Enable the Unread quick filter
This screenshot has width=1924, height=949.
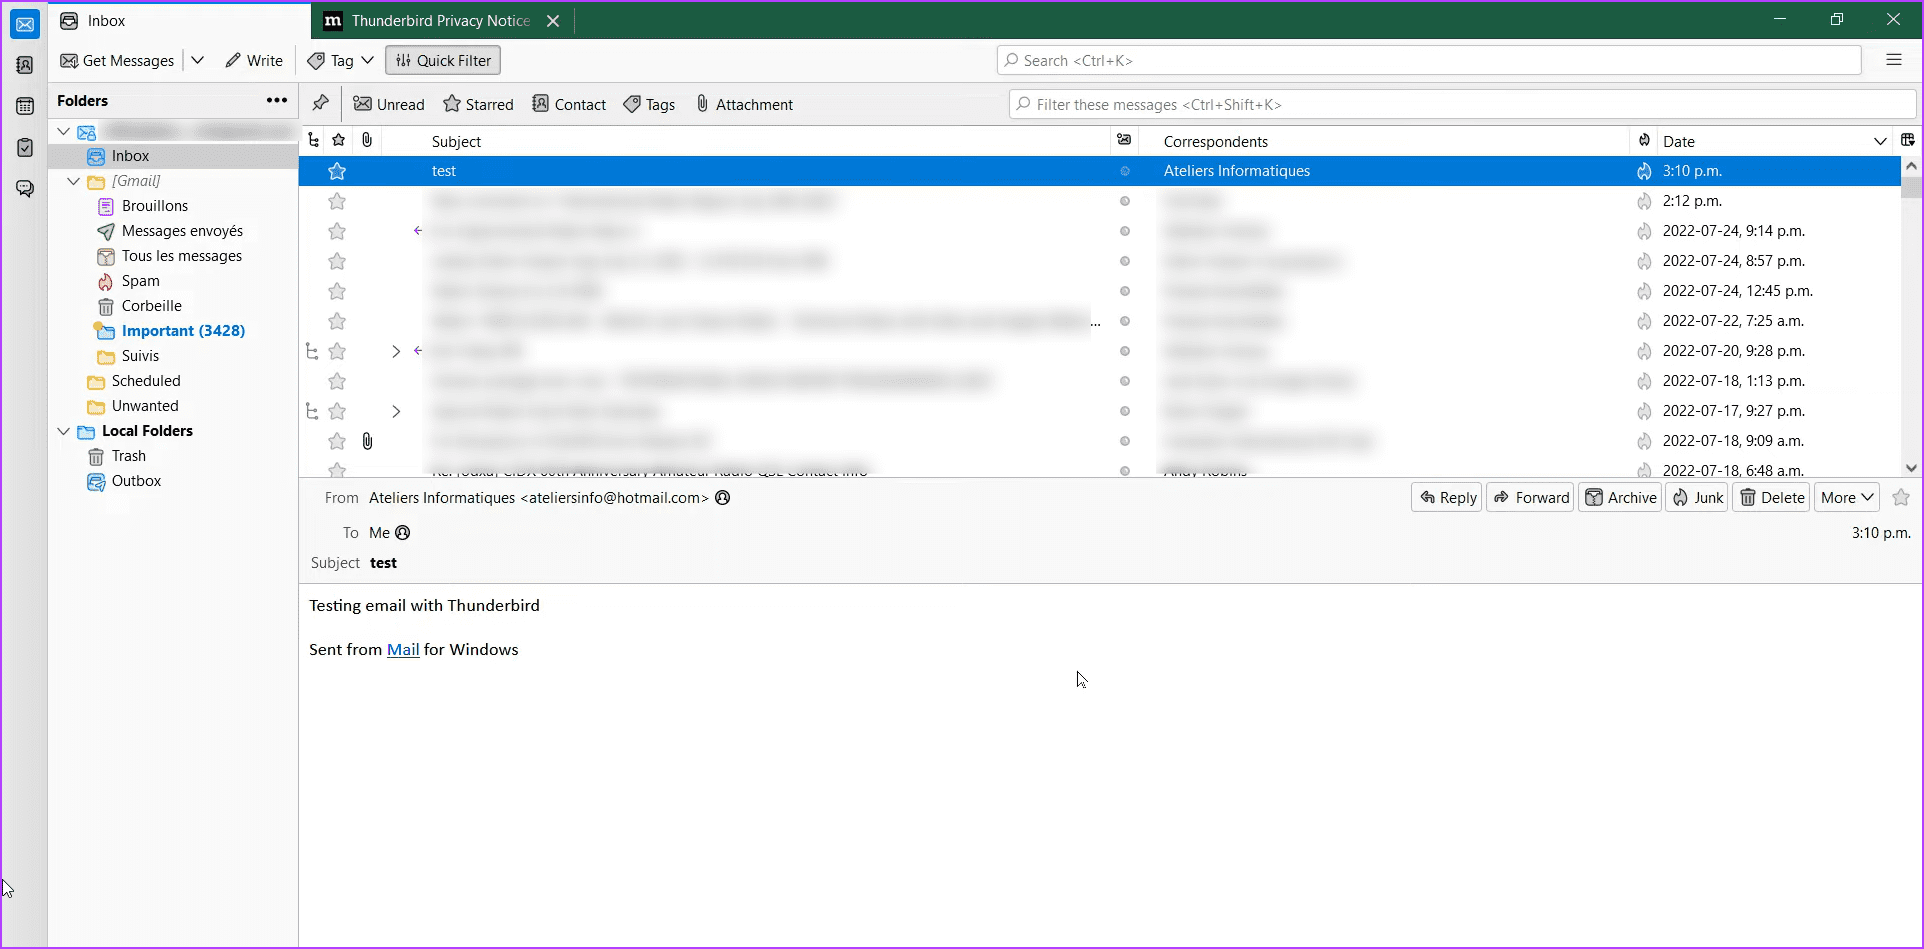pos(389,103)
